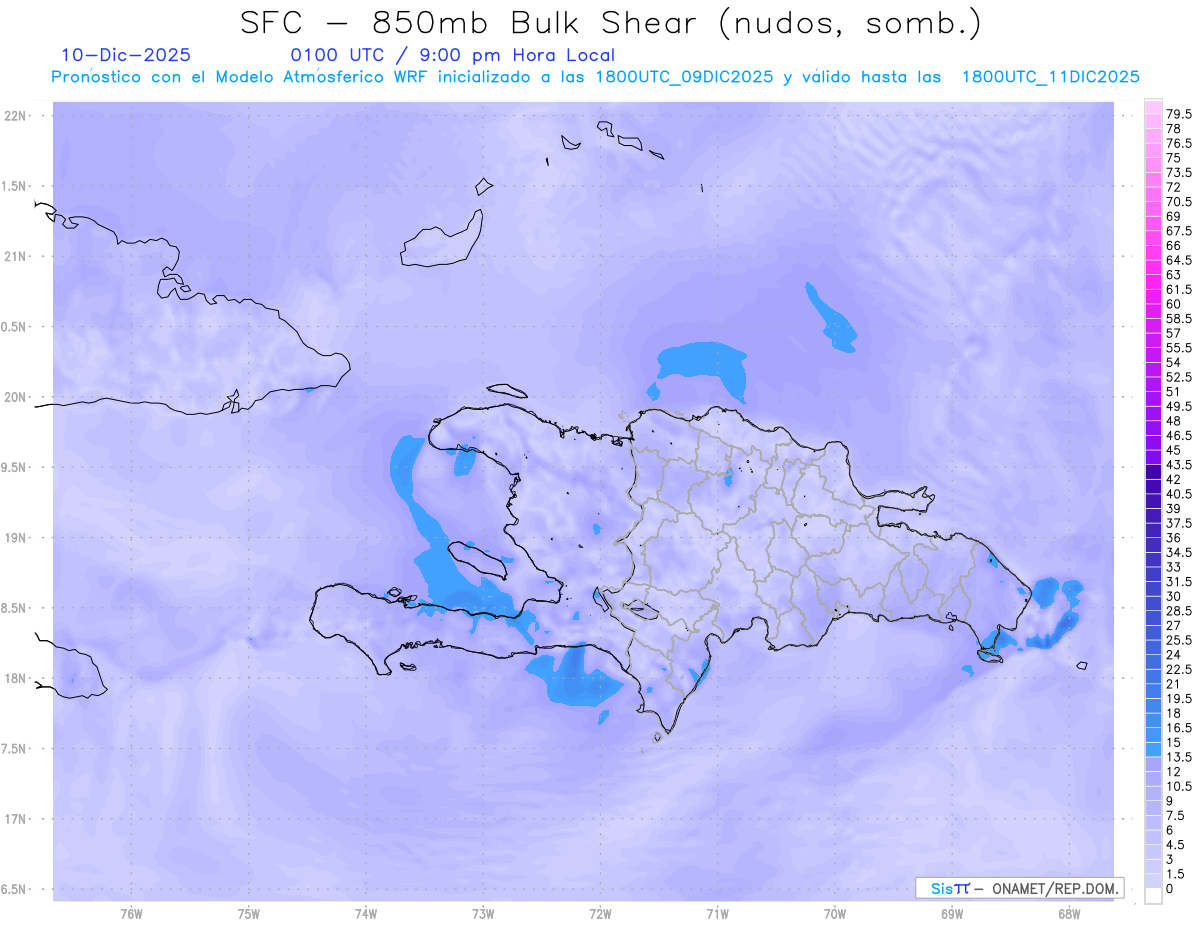The image size is (1200, 927).
Task: Click the white swatch below 0 on the color scale
Action: pos(1153,896)
